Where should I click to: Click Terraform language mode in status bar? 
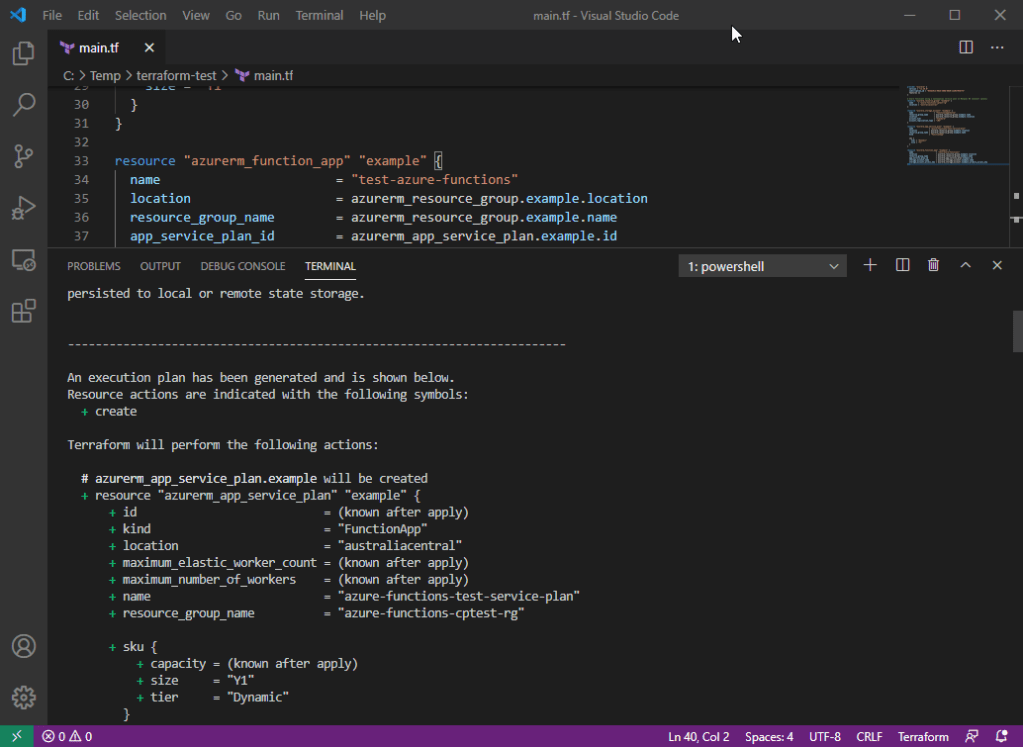tap(923, 737)
